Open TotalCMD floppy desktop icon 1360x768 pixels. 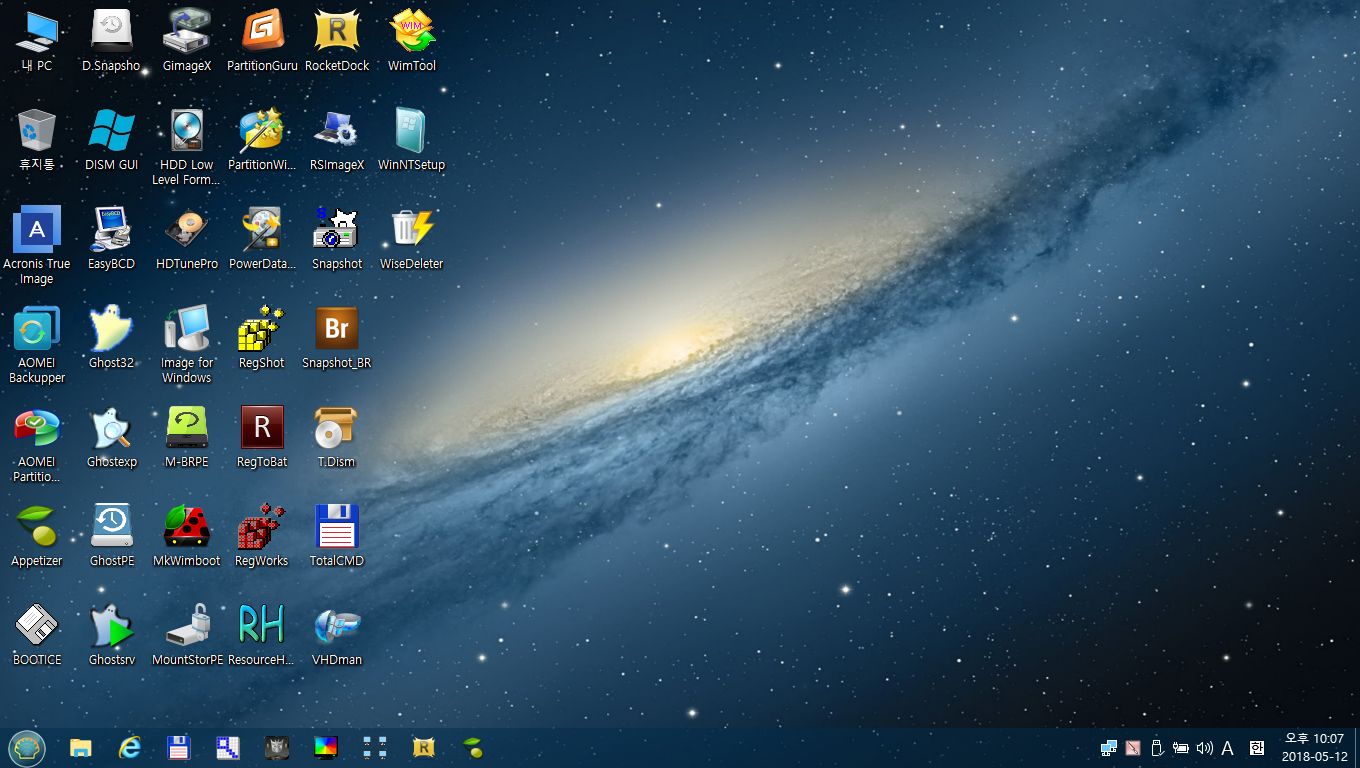(337, 536)
